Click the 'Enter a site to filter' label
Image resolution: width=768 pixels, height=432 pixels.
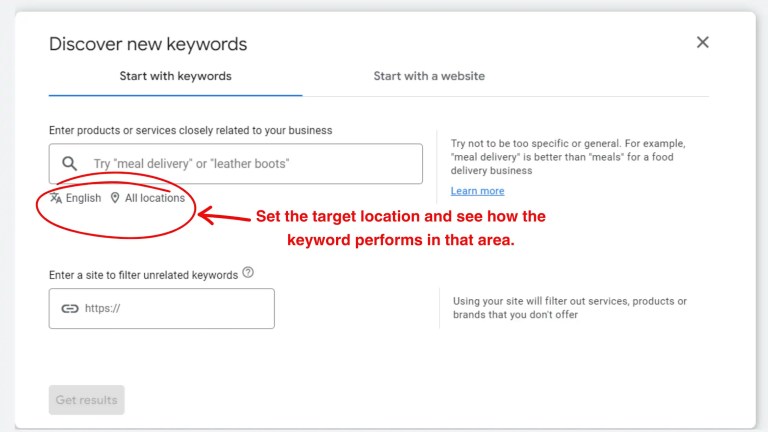click(x=143, y=275)
